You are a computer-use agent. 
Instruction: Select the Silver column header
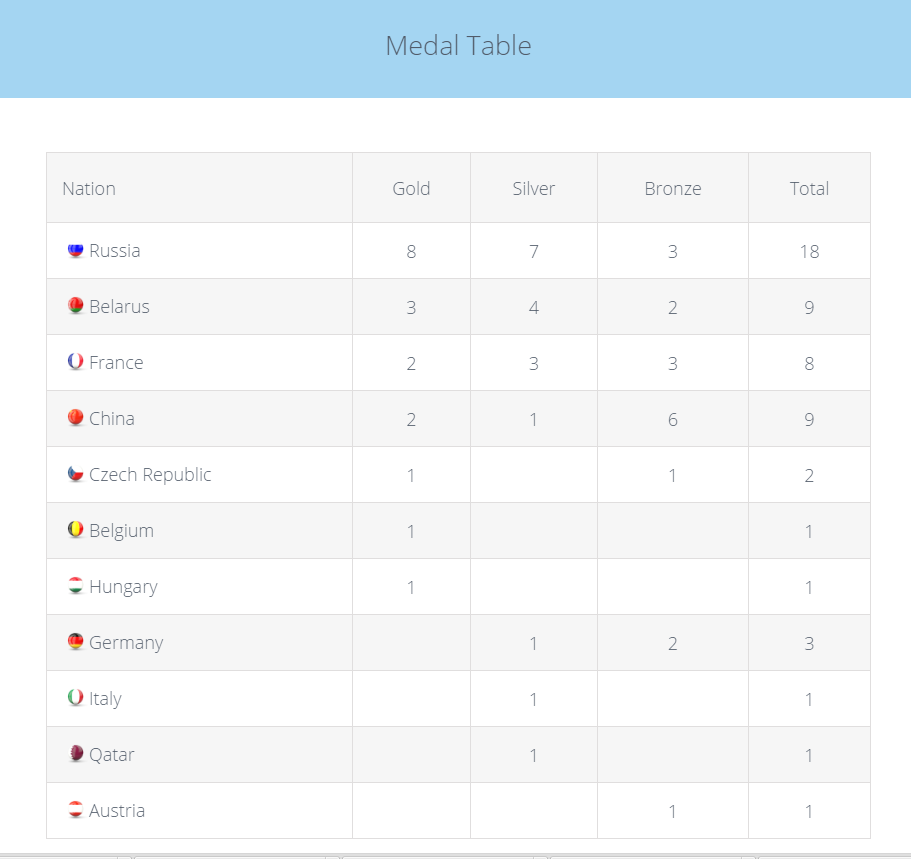(534, 188)
